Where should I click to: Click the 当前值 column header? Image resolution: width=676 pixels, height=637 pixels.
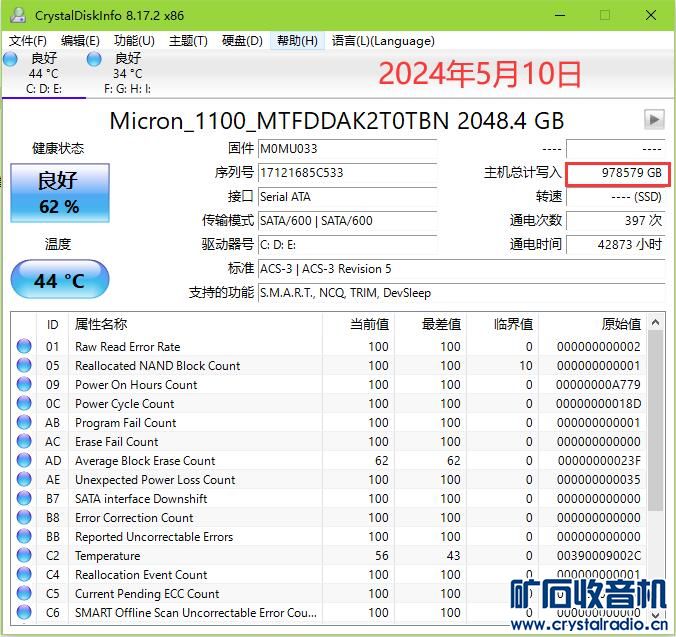(x=358, y=324)
